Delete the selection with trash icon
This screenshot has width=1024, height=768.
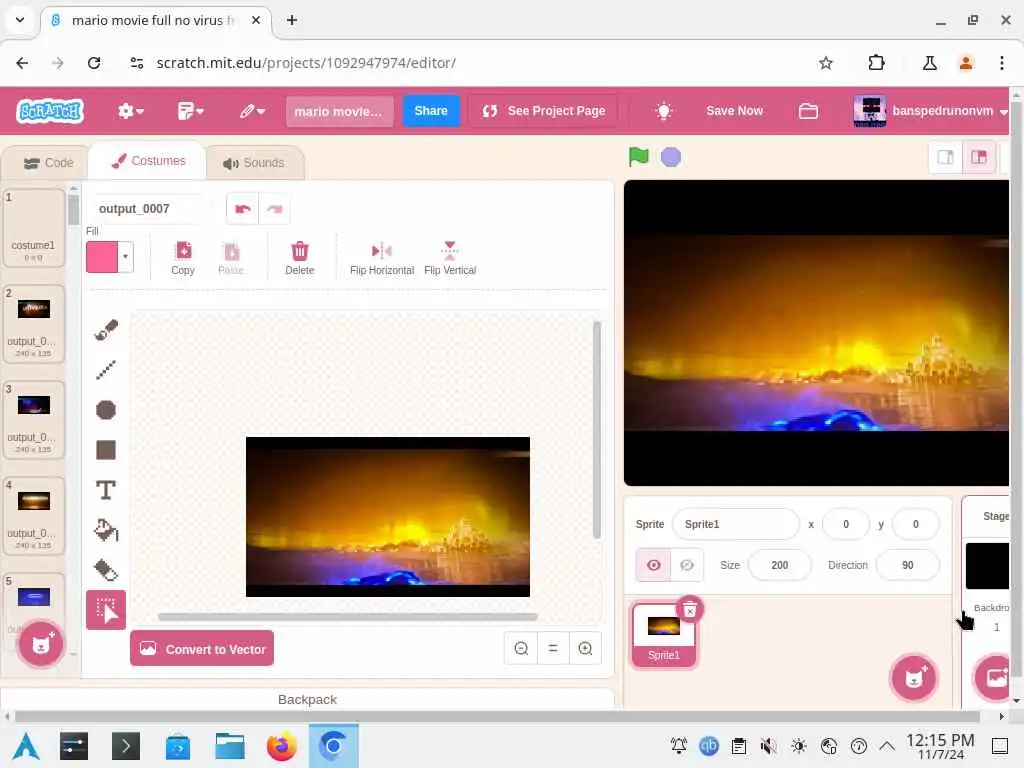coord(300,259)
